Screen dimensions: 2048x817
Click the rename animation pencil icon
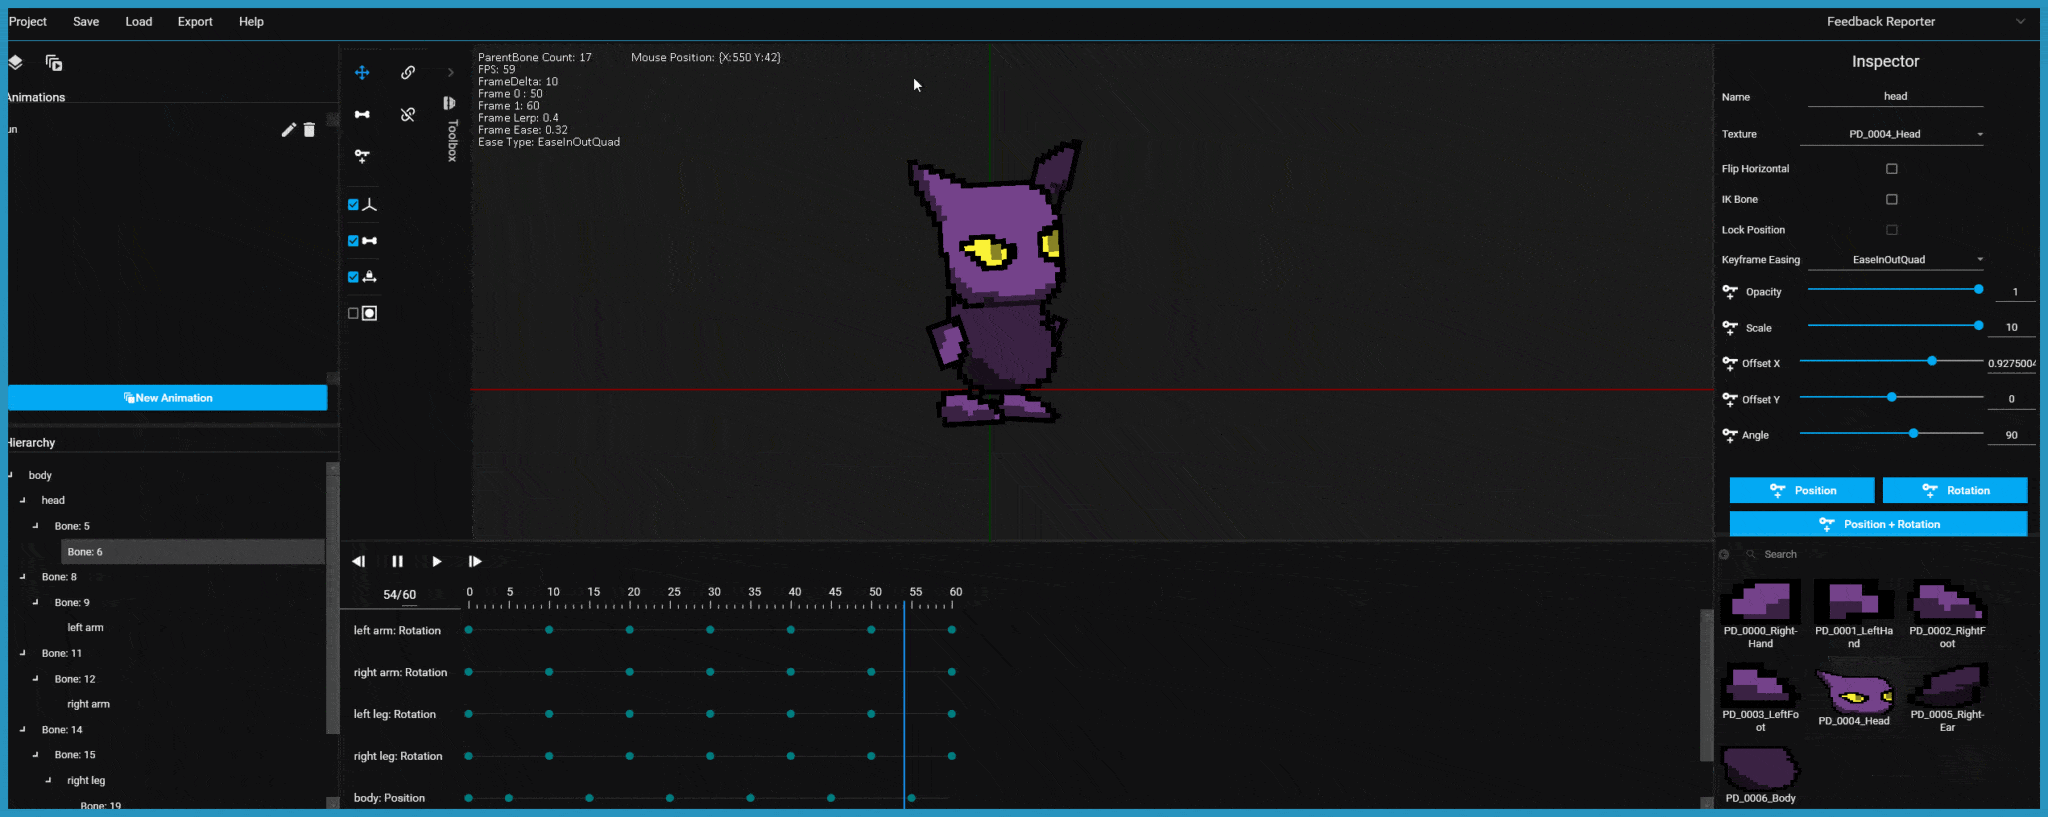click(288, 130)
